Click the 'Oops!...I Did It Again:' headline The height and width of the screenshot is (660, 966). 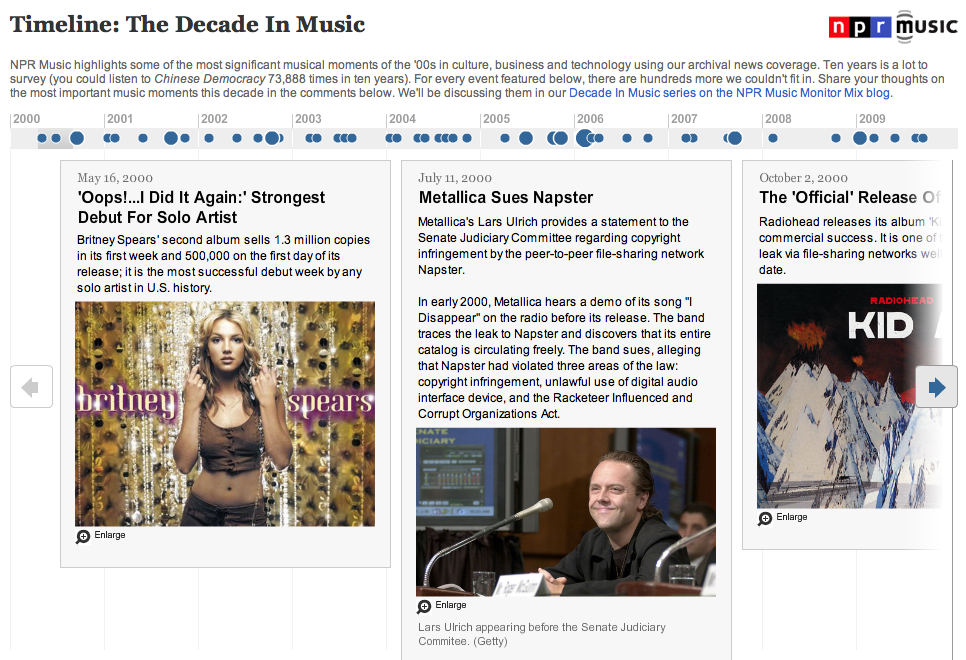pyautogui.click(x=201, y=207)
